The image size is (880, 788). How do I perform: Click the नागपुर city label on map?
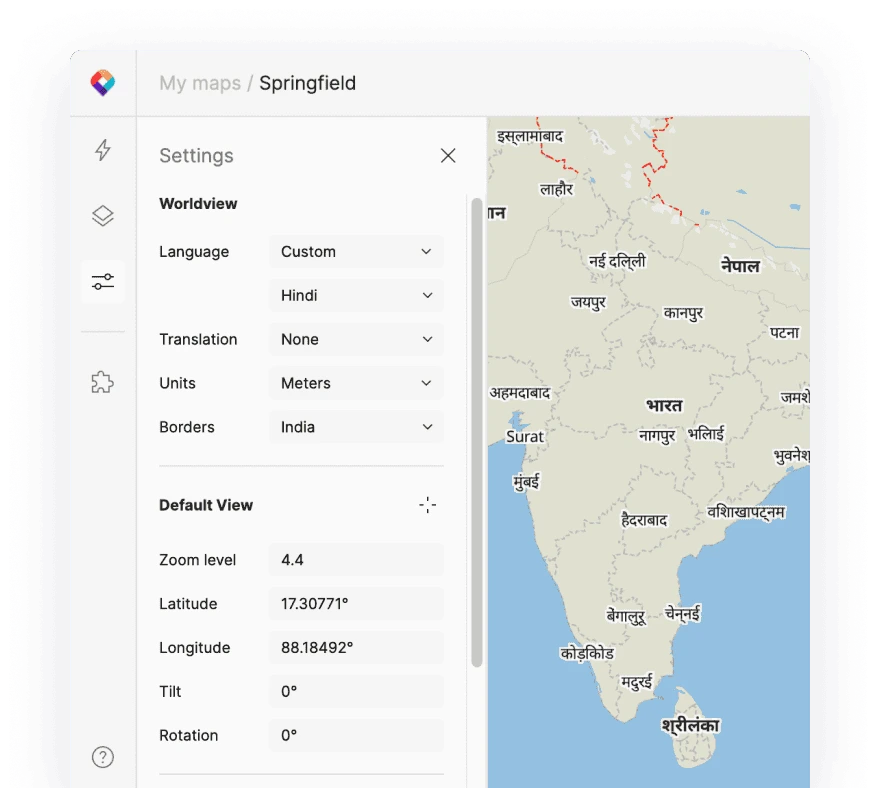pyautogui.click(x=657, y=435)
